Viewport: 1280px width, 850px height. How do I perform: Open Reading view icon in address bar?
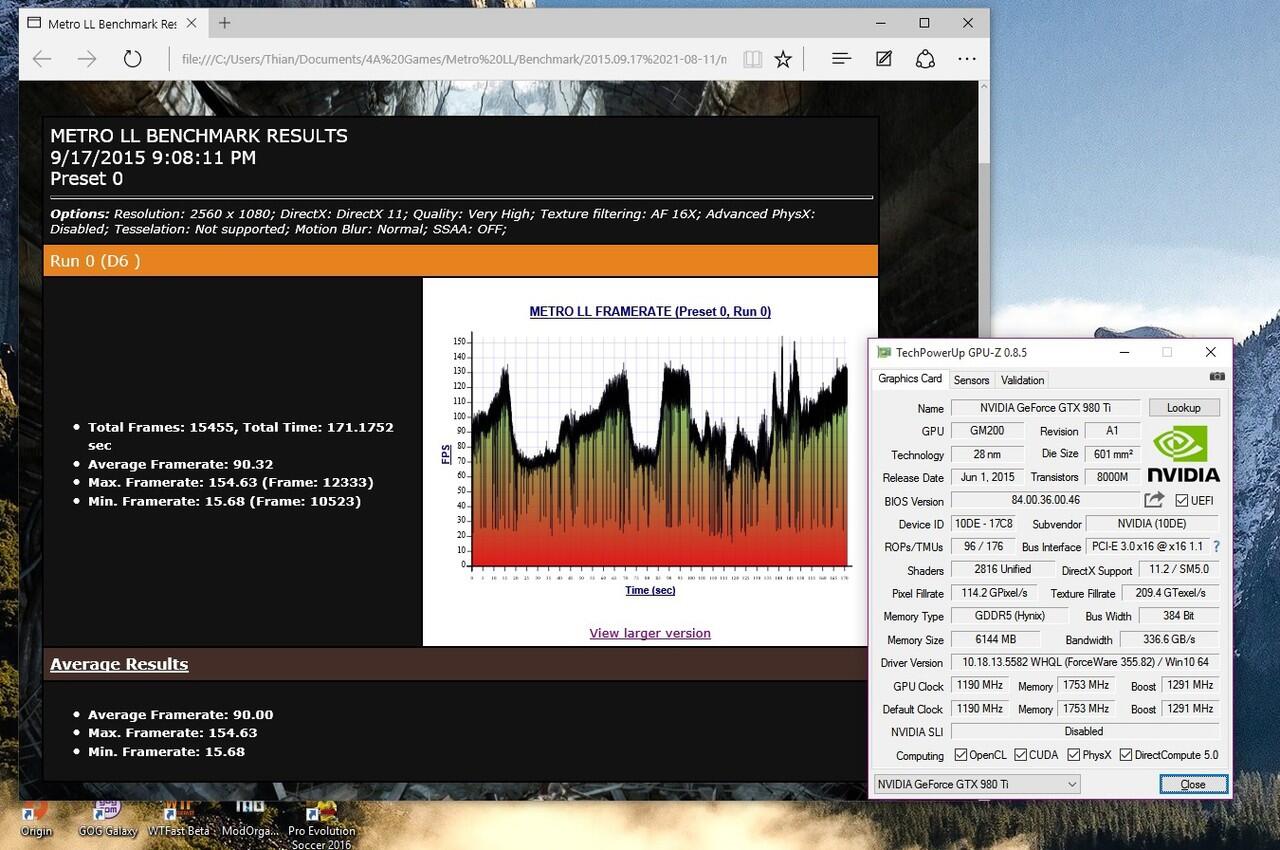pos(752,59)
